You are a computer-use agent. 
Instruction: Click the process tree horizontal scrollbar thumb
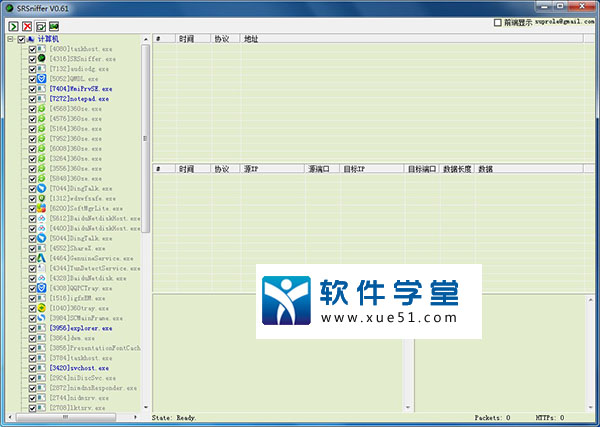(x=65, y=417)
